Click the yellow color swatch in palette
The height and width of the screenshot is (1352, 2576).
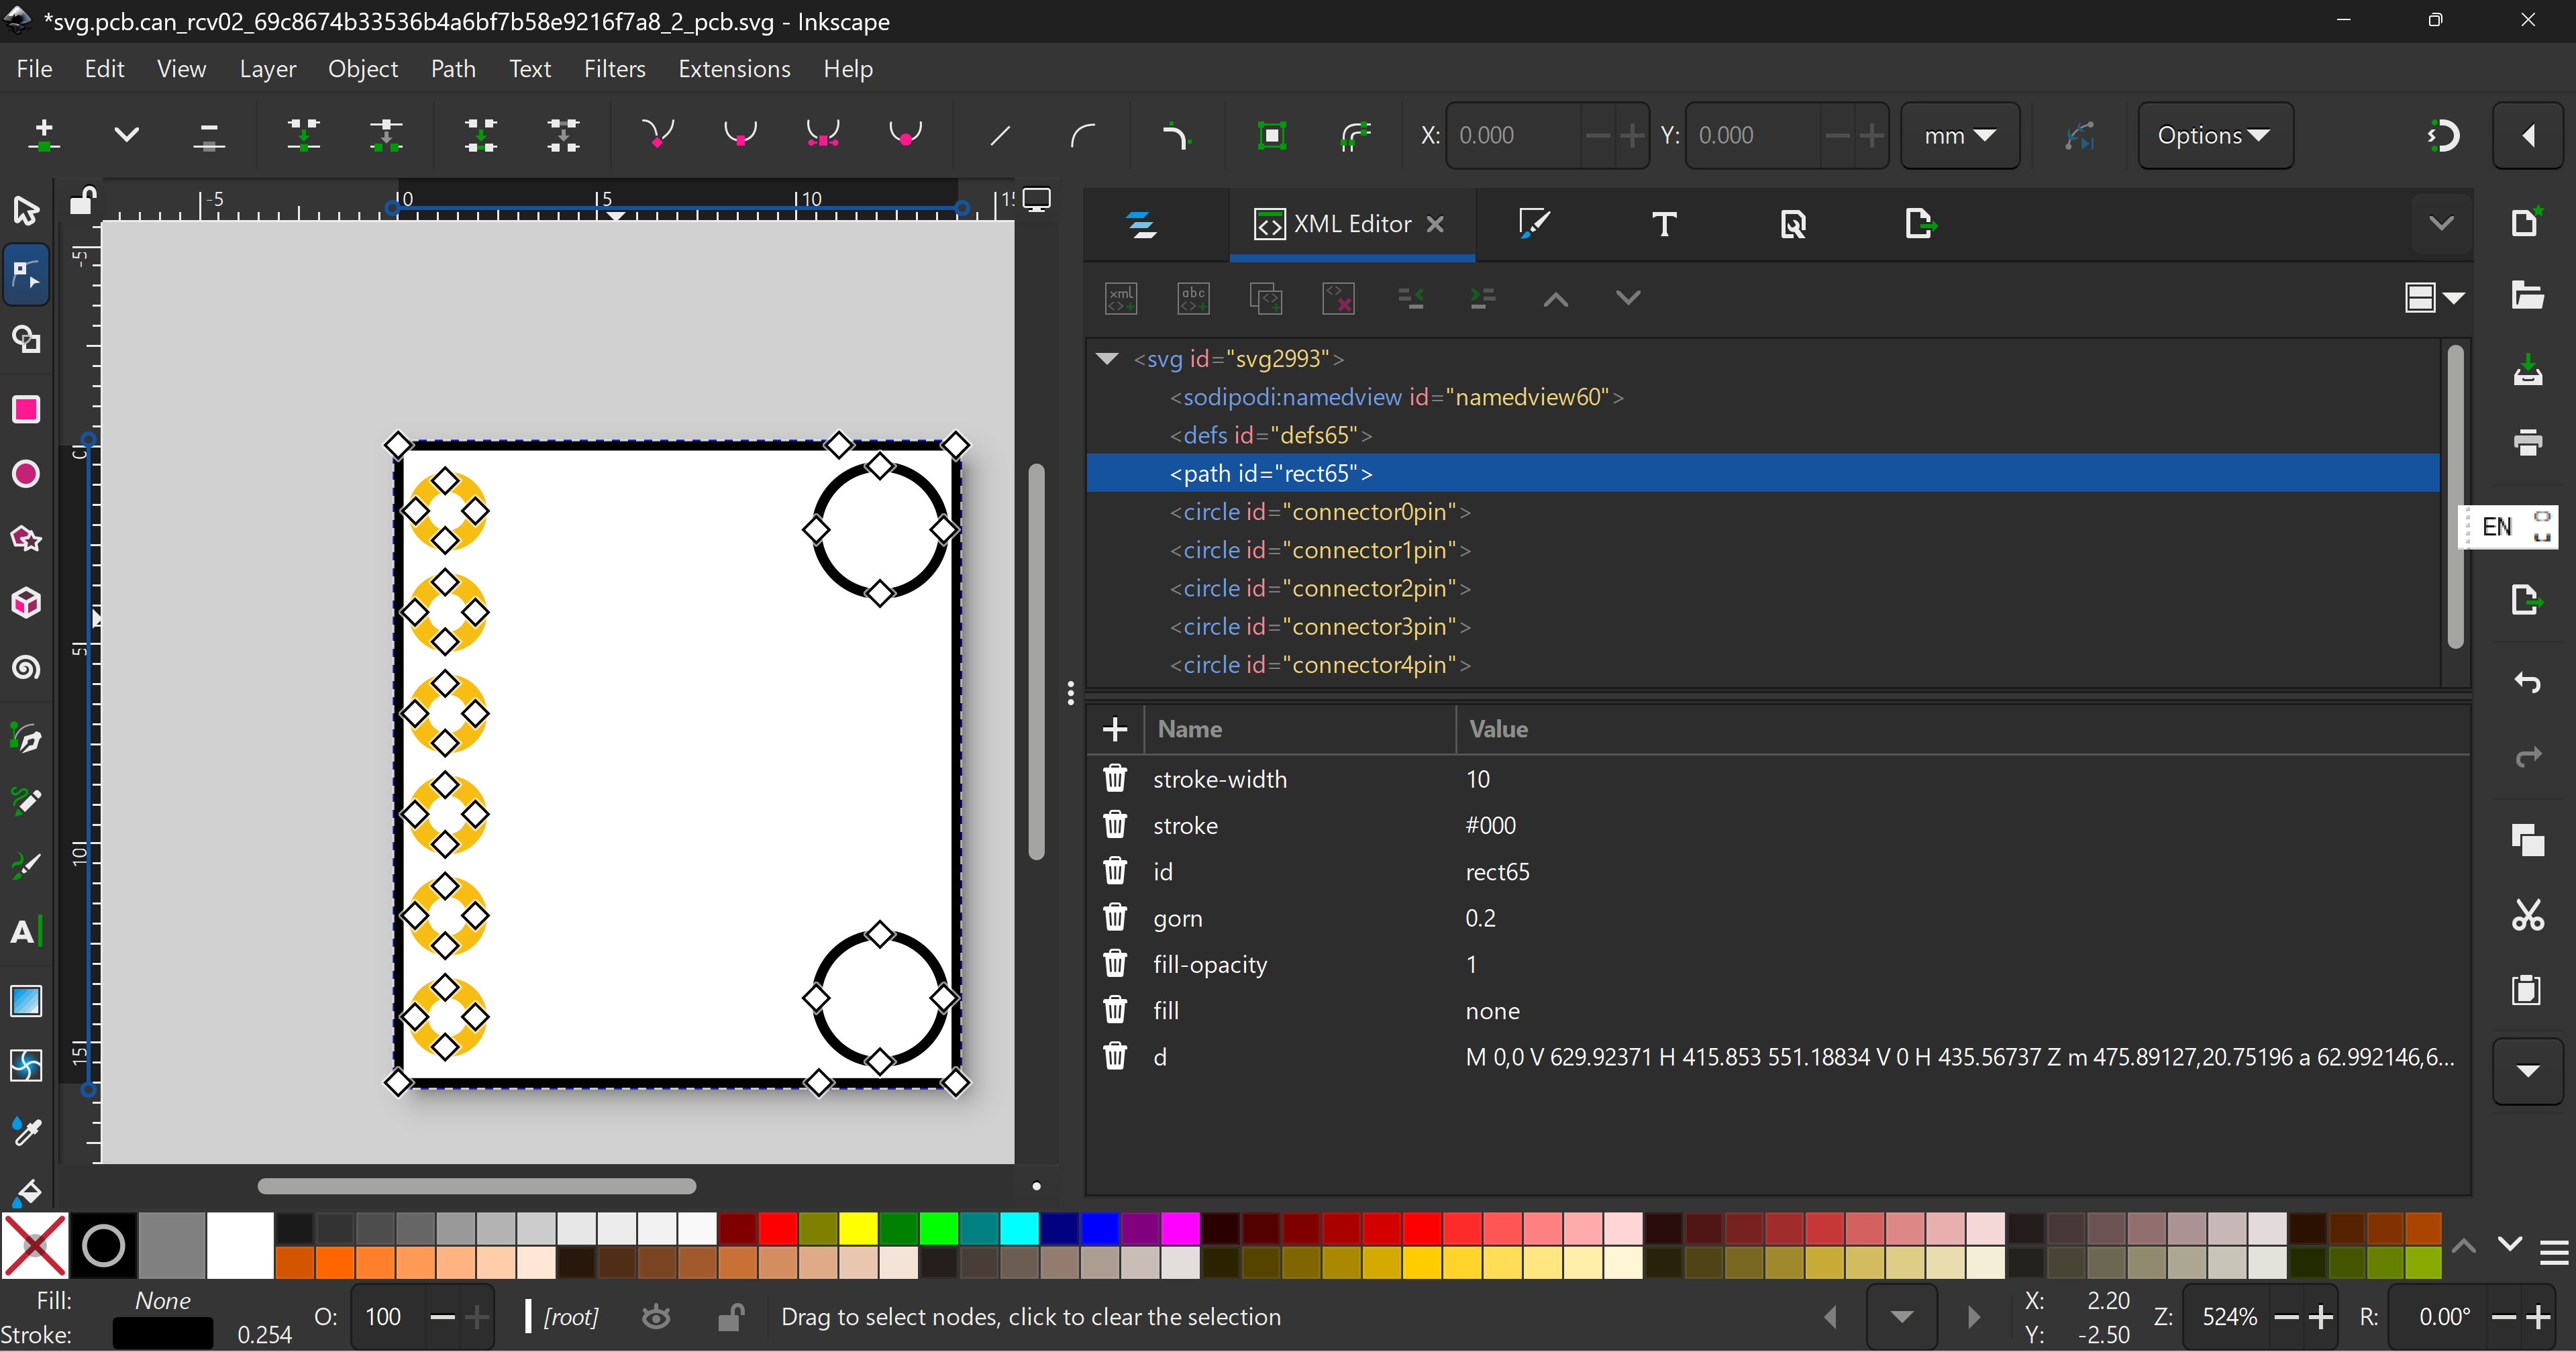(x=858, y=1227)
